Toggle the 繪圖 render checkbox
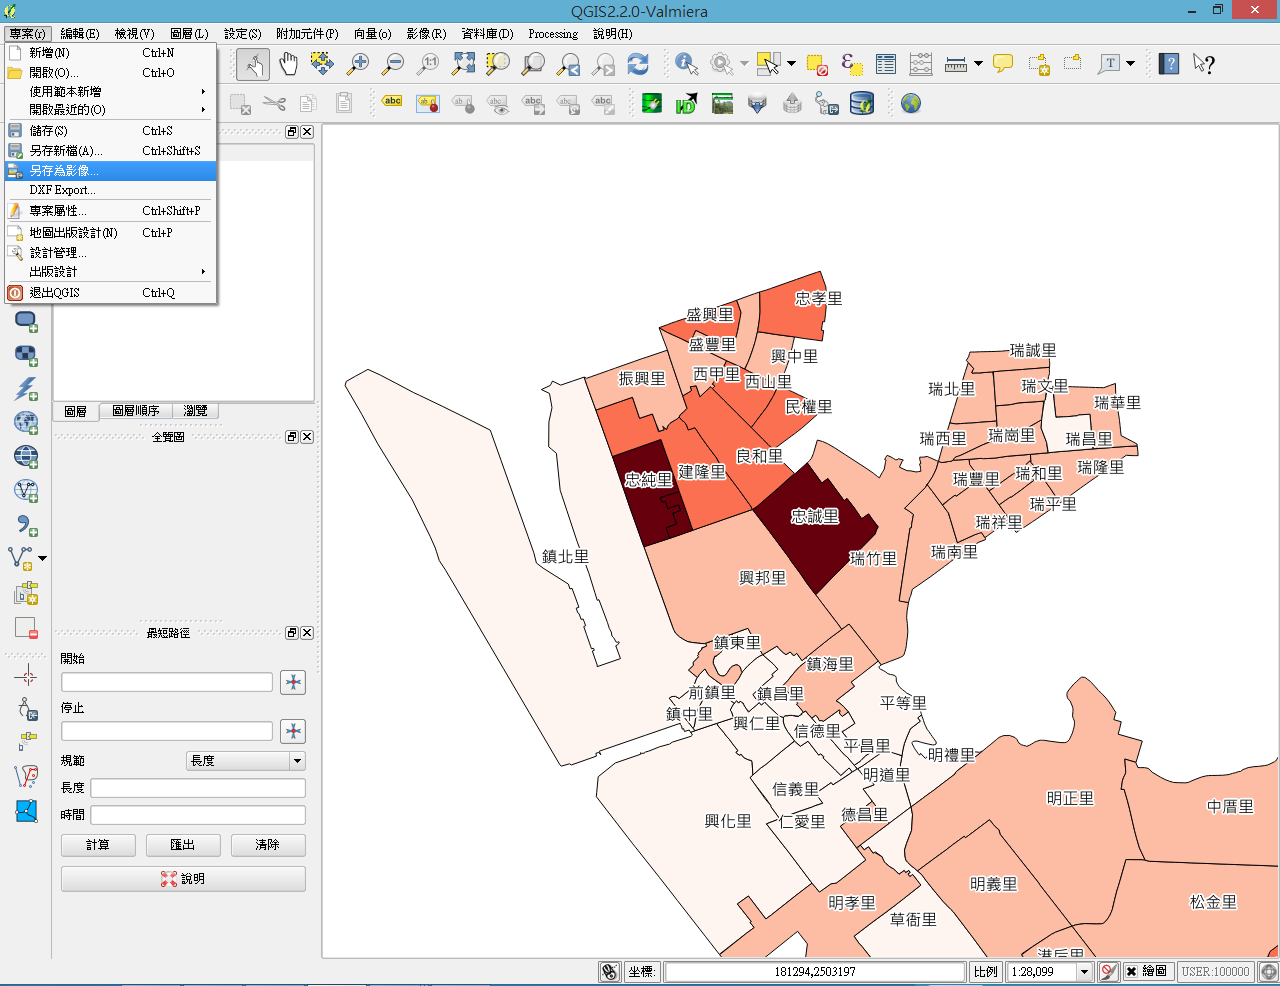This screenshot has height=986, width=1280. (1131, 971)
